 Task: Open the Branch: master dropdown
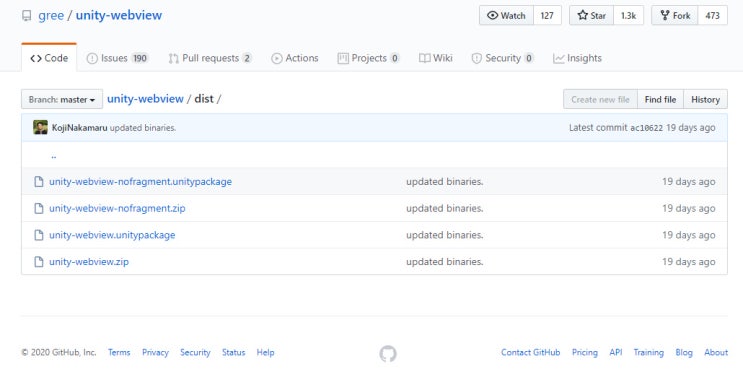point(62,99)
